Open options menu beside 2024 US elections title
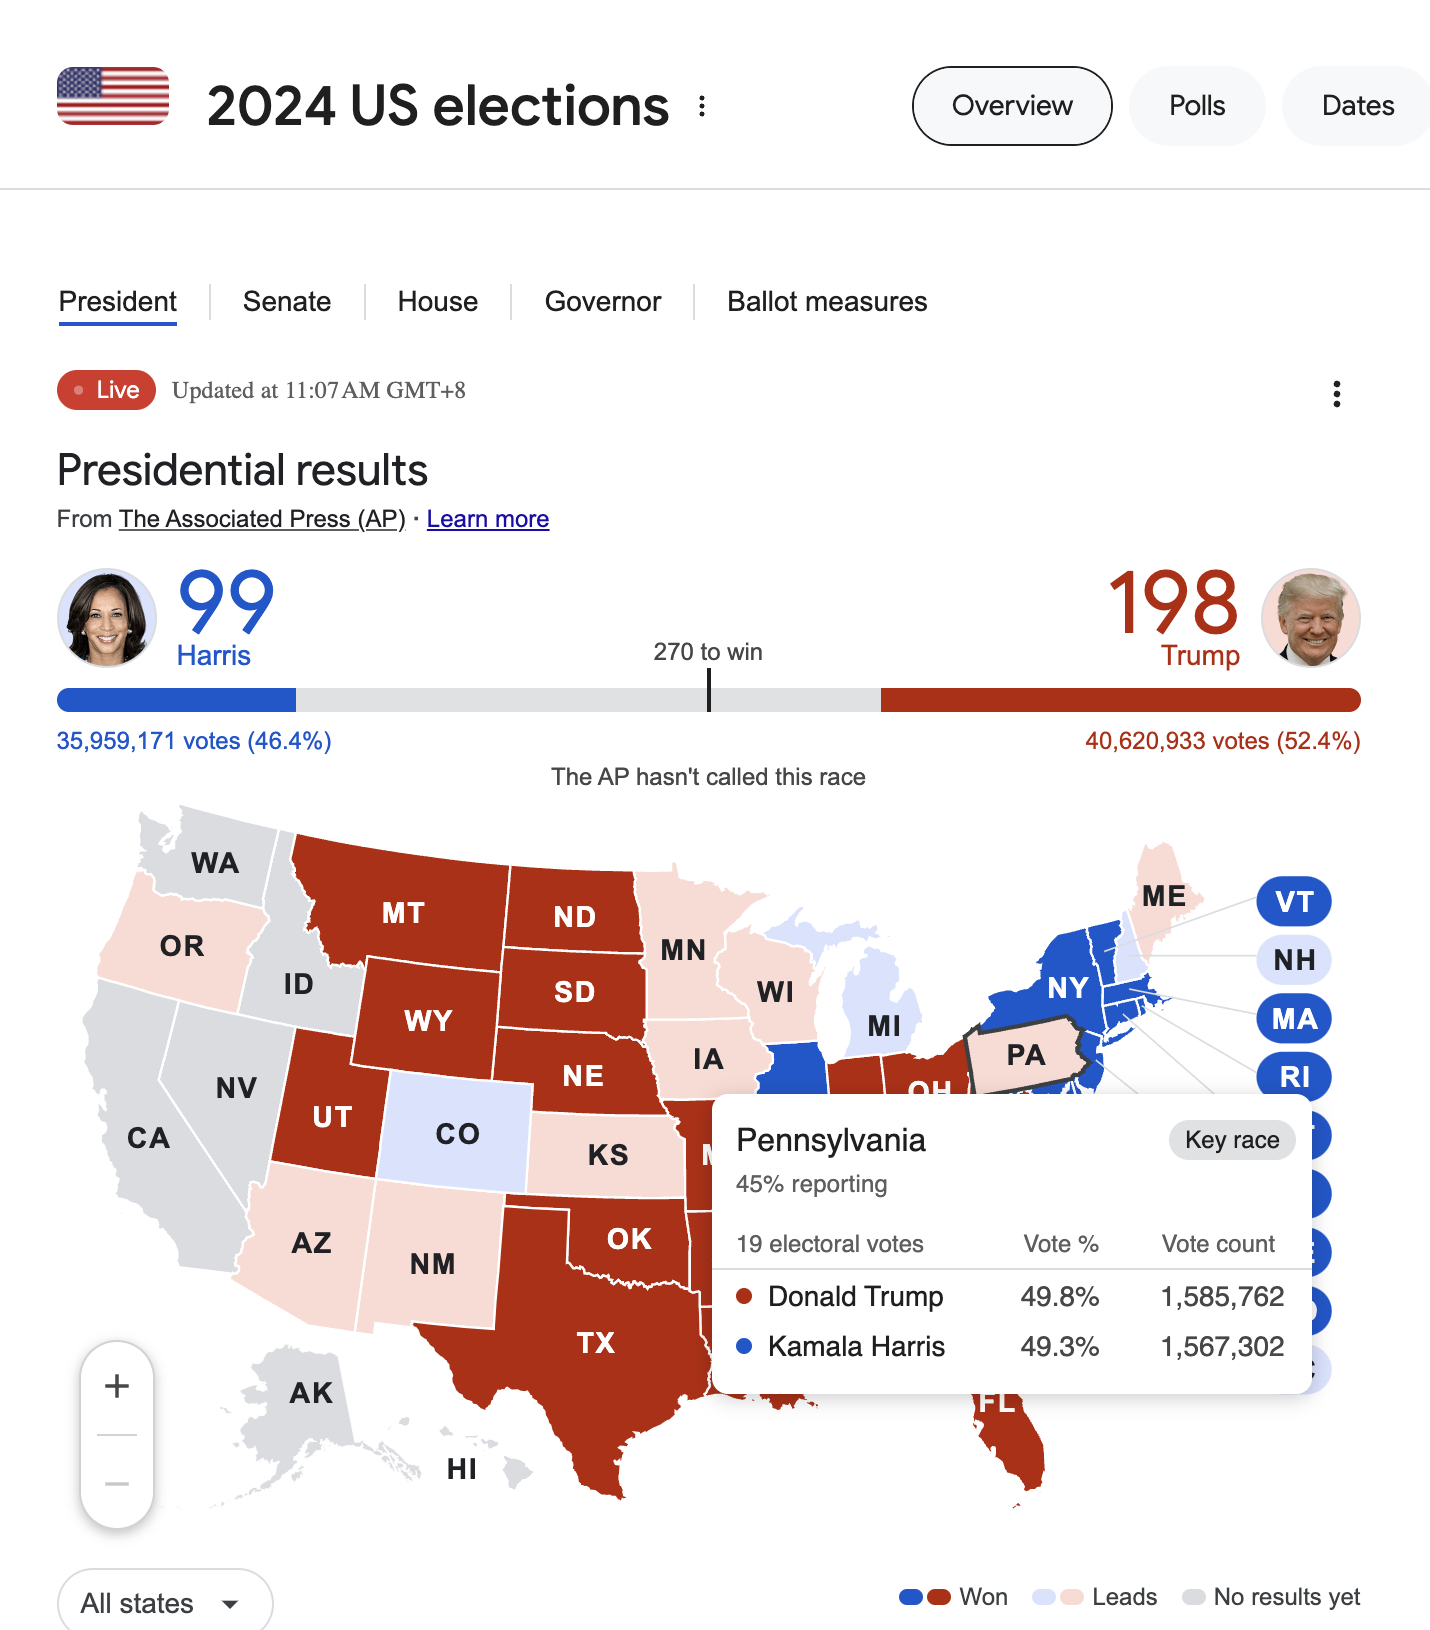Screen dimensions: 1430x1630 (702, 106)
